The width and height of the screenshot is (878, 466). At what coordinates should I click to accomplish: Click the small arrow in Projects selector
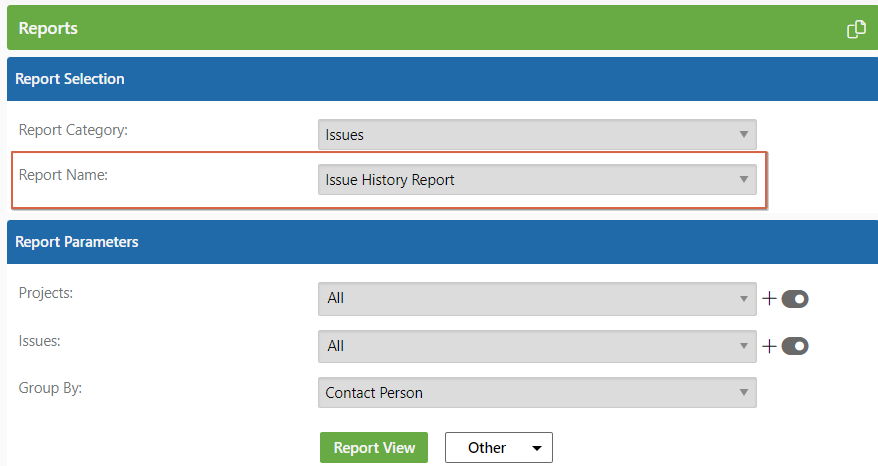coord(744,299)
